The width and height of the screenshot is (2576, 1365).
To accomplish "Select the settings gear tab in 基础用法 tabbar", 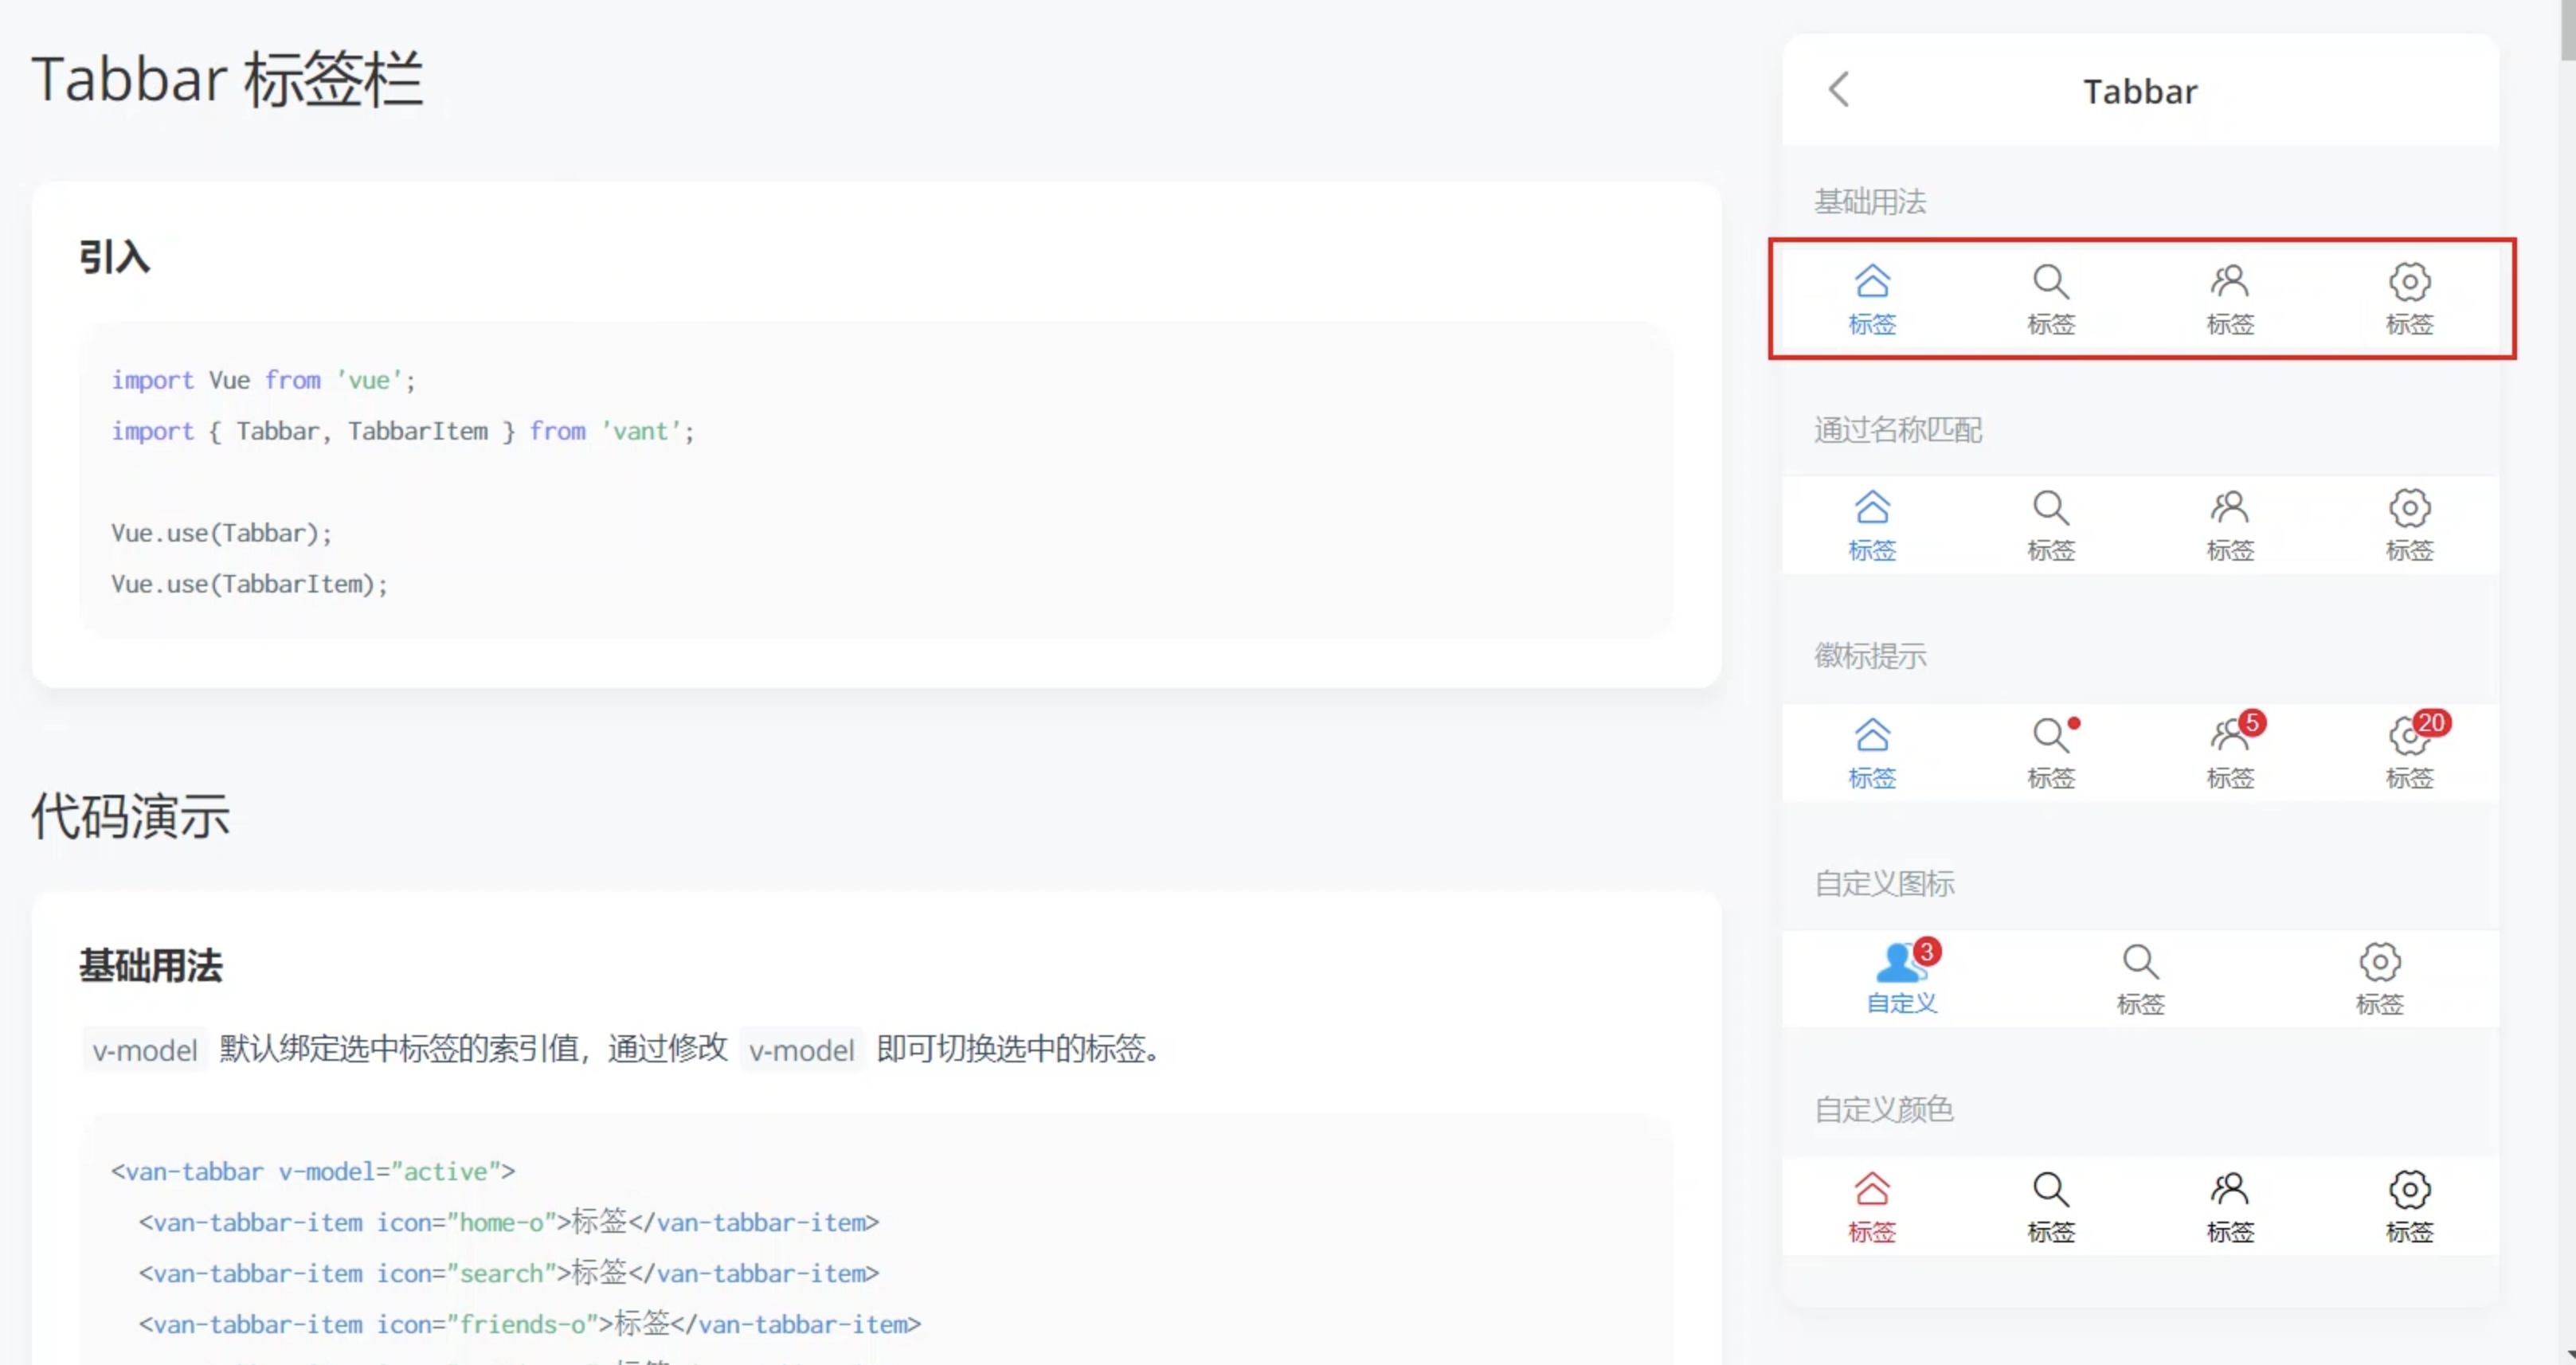I will [2409, 298].
